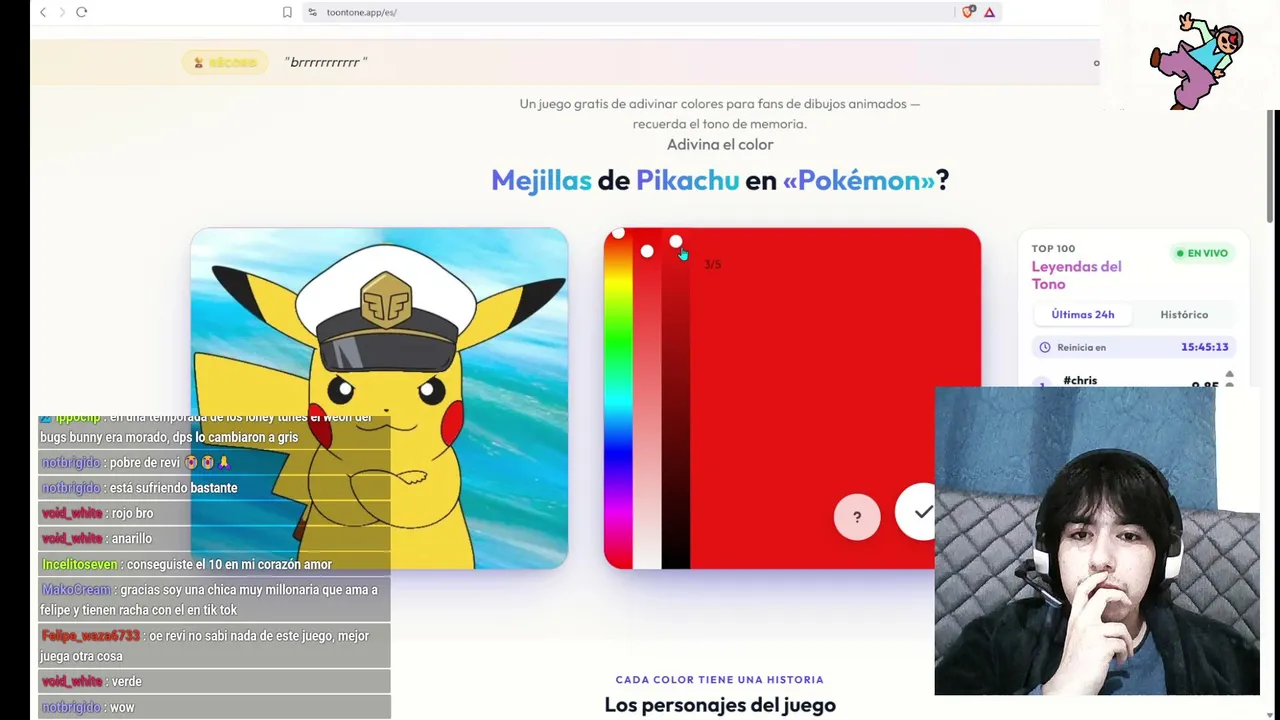Click the chat message saying rojo bro
Screen dimensions: 1280x720
[x=214, y=513]
